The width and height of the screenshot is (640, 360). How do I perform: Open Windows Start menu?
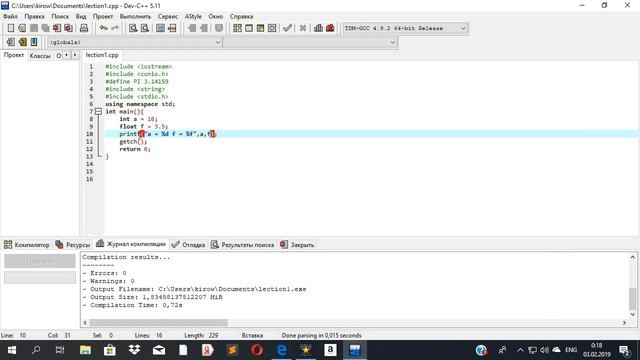(11, 350)
